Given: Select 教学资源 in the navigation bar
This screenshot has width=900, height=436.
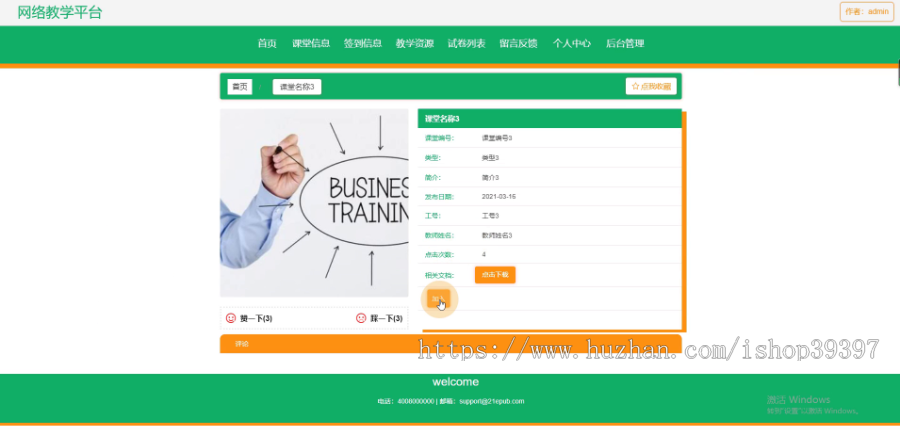Looking at the screenshot, I should [x=414, y=44].
